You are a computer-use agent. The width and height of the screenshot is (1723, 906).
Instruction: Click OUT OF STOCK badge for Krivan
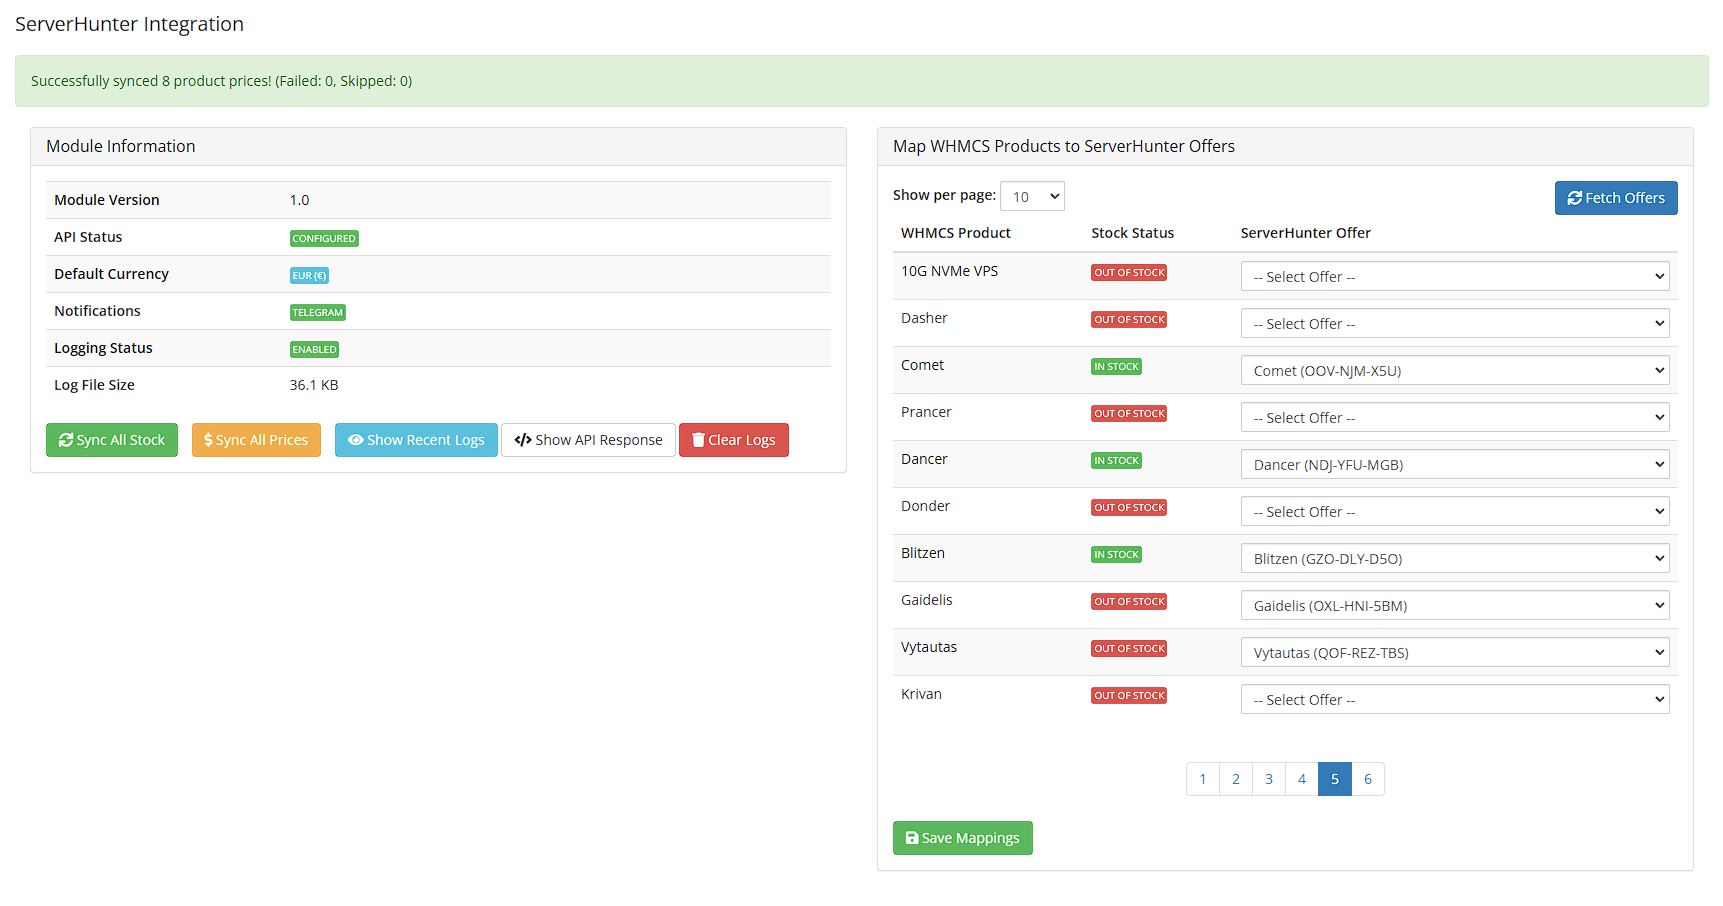pos(1129,695)
